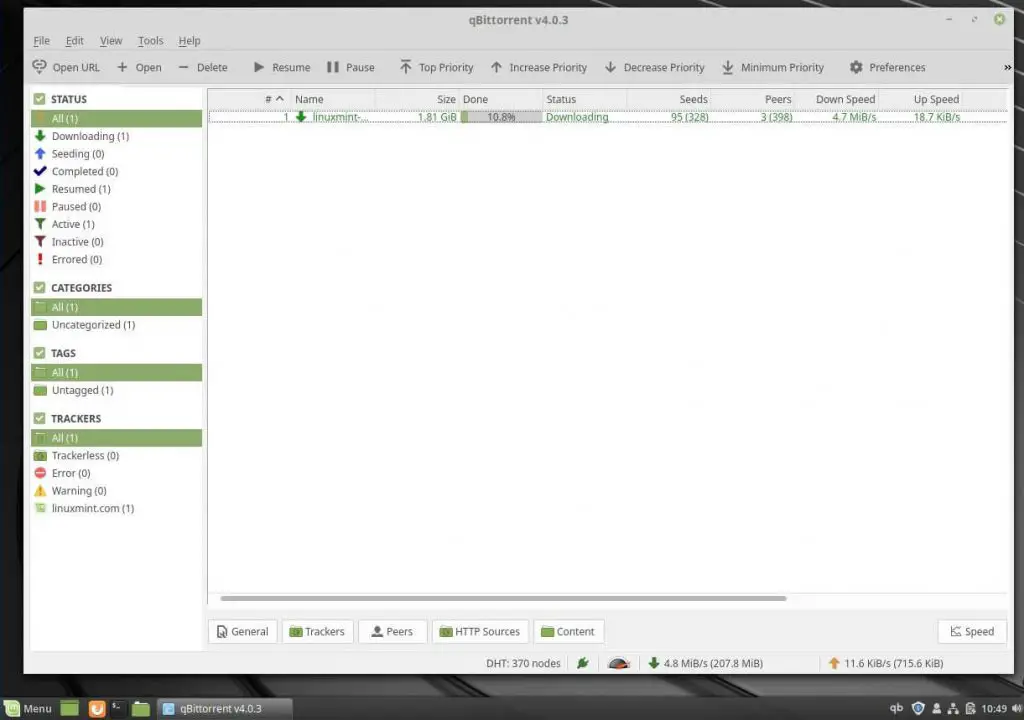This screenshot has height=720, width=1024.
Task: Filter by Errored (0) status
Action: [x=116, y=259]
